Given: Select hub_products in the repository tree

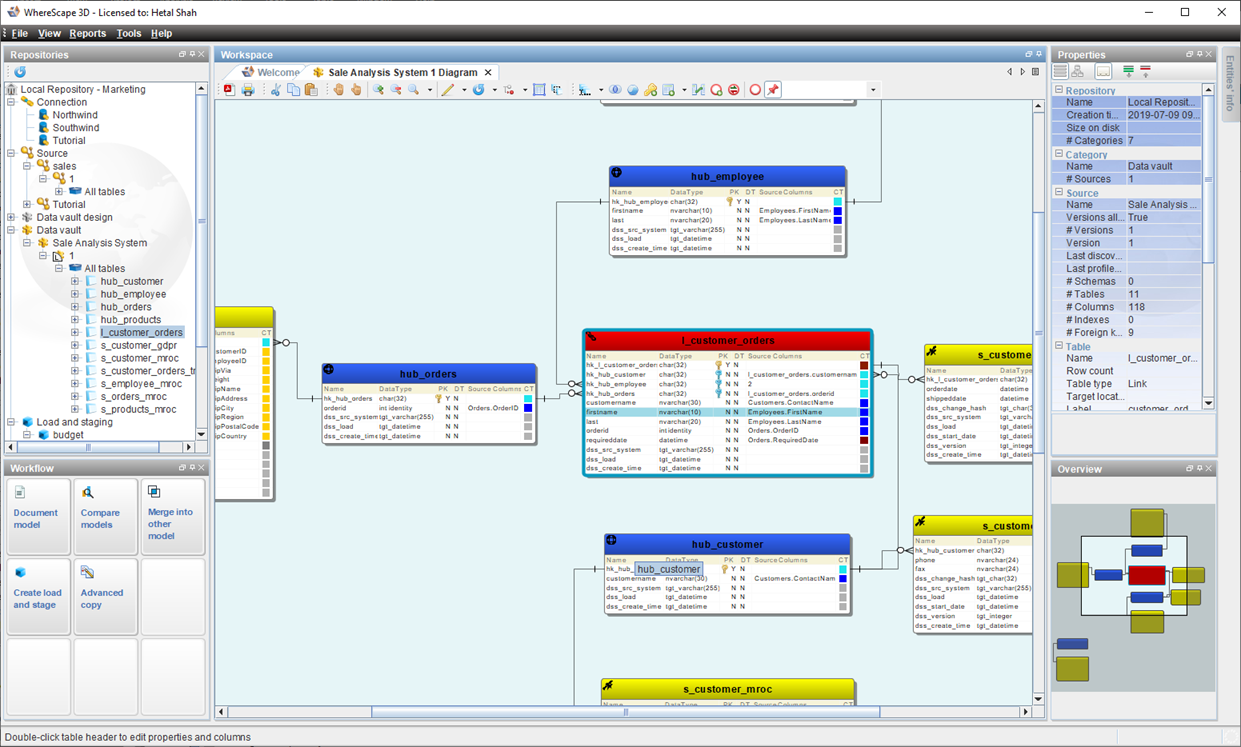Looking at the screenshot, I should 130,320.
